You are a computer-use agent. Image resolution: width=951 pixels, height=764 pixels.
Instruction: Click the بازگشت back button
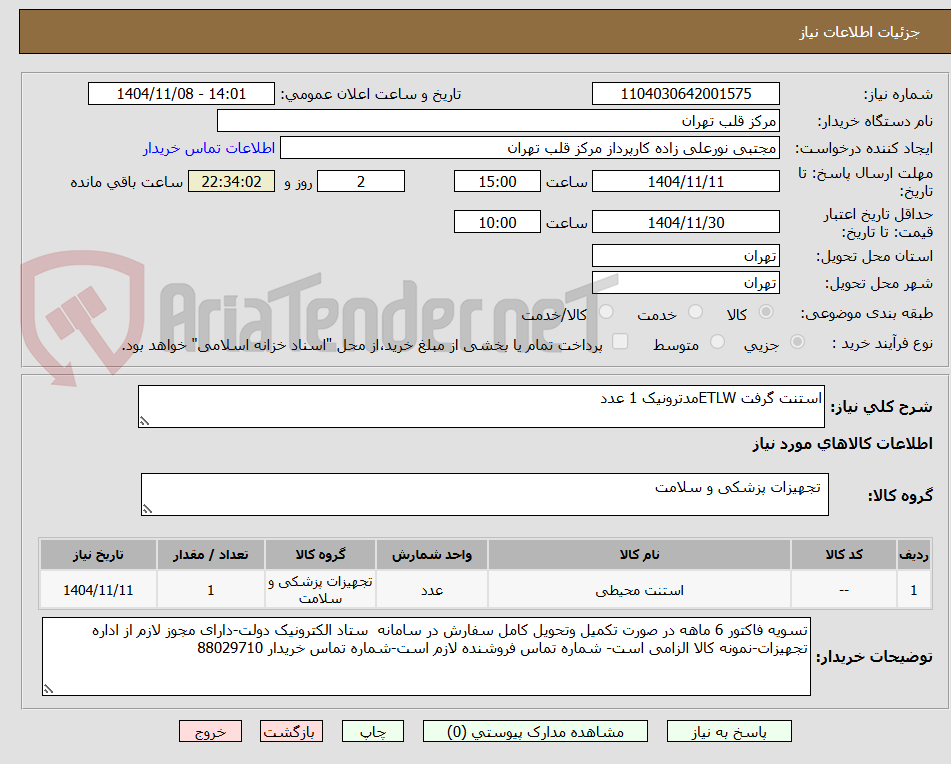[291, 731]
